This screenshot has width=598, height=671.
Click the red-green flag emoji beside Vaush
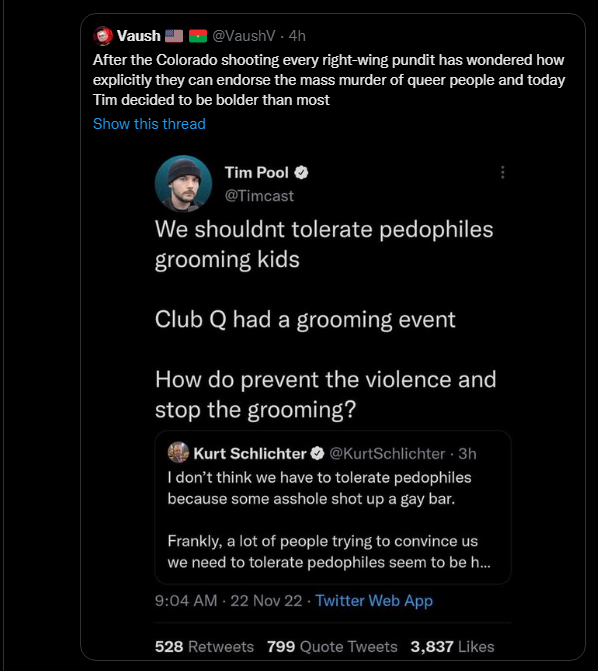tap(198, 36)
